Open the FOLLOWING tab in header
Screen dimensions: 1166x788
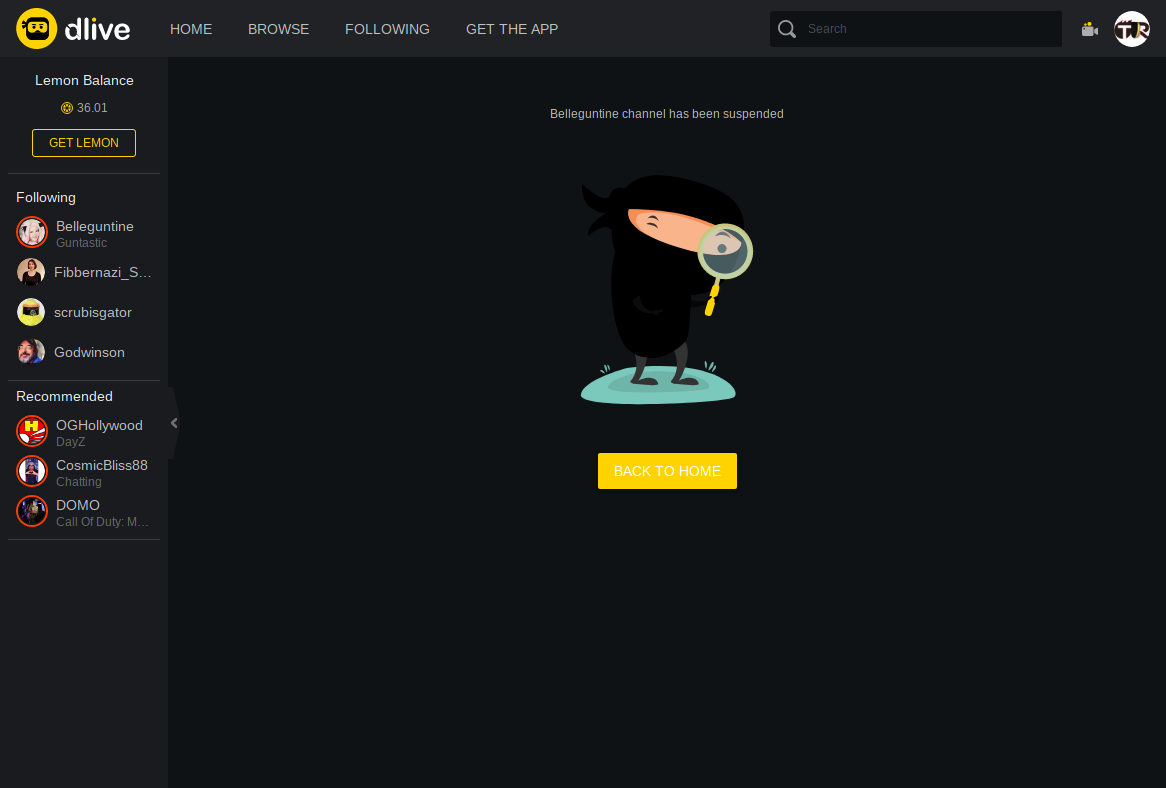click(387, 29)
